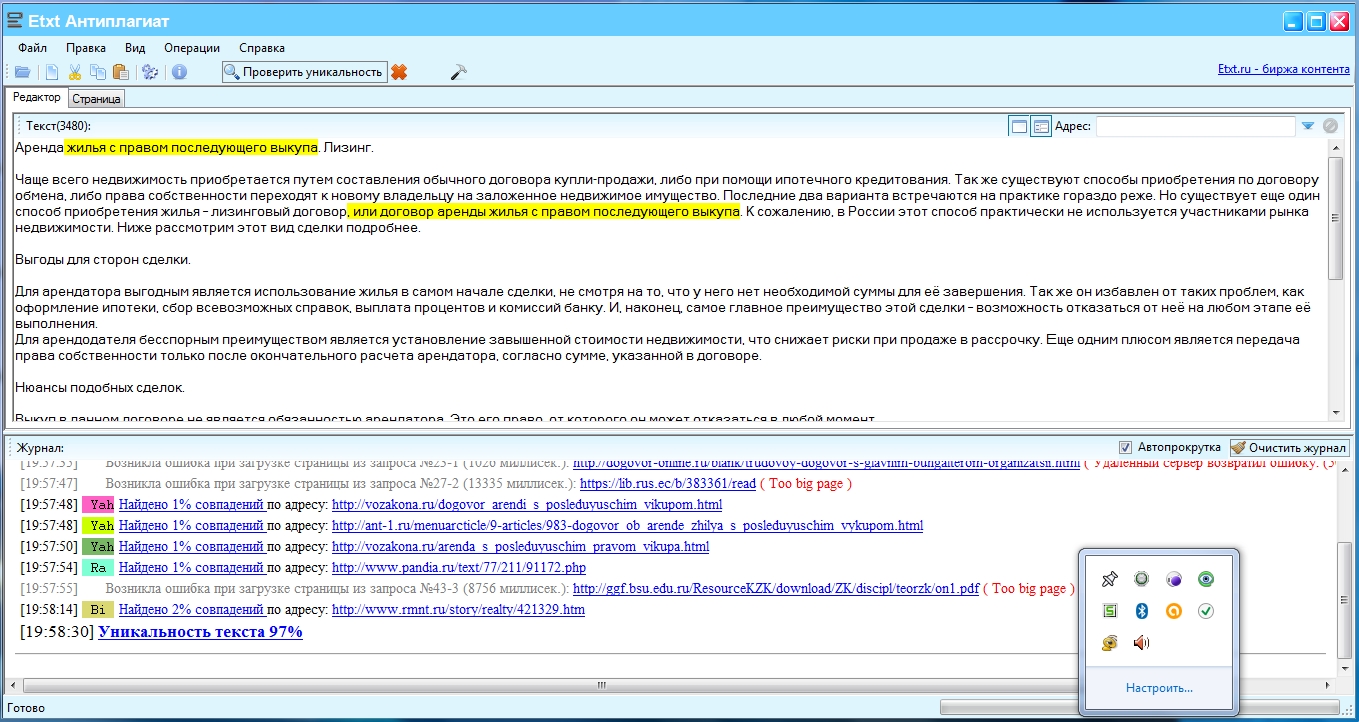Click the pushpin icon in the tray popup
Screen dimensions: 1359x722
[1109, 579]
